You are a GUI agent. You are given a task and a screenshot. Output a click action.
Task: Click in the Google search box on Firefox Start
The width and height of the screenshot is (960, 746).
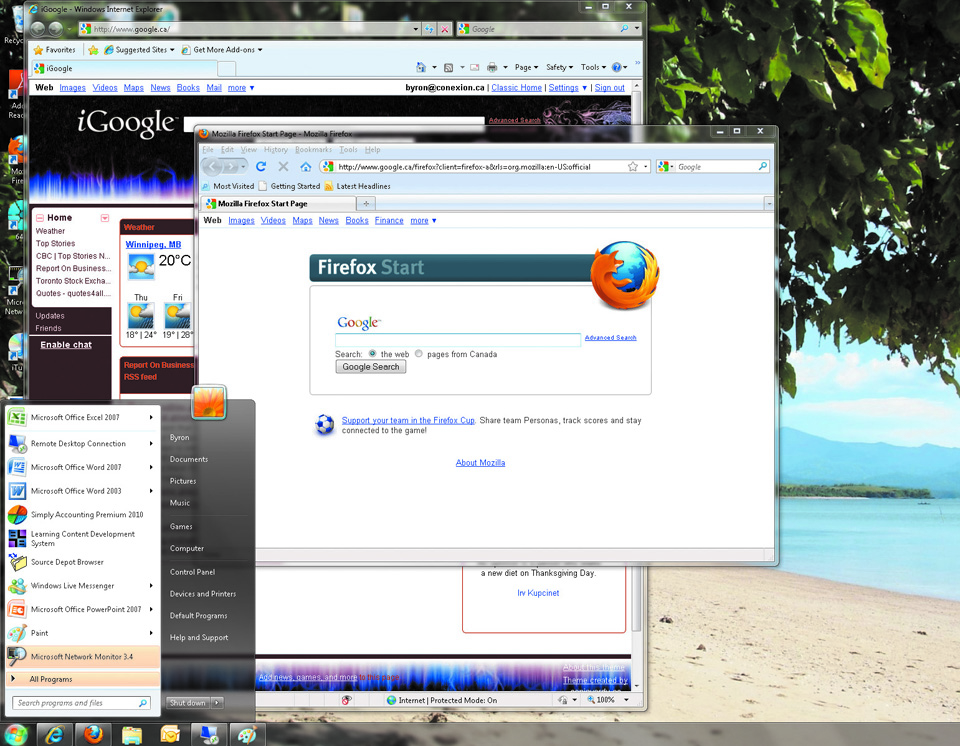coord(458,340)
